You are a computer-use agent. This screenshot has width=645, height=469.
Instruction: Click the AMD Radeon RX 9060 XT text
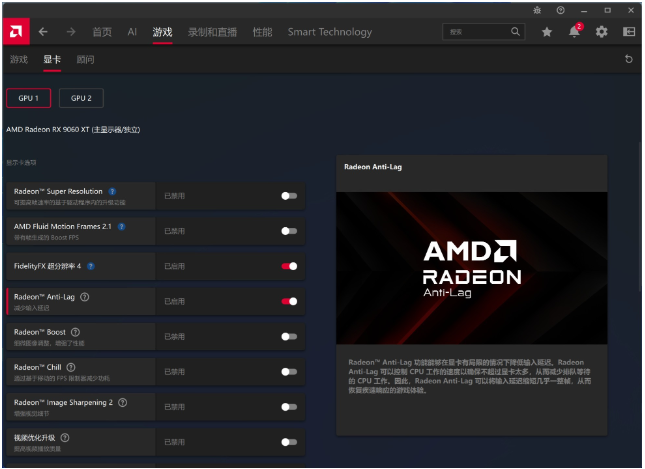[x=48, y=129]
